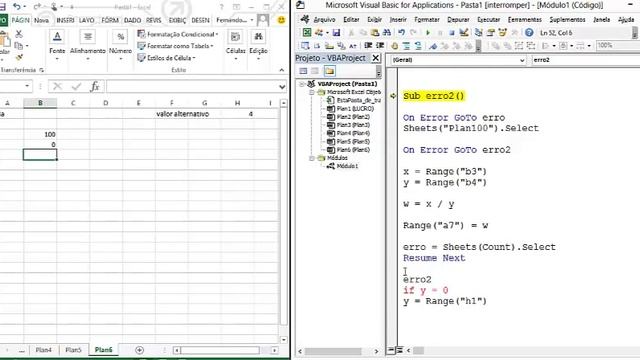Run the macro with the green play icon

[x=428, y=33]
